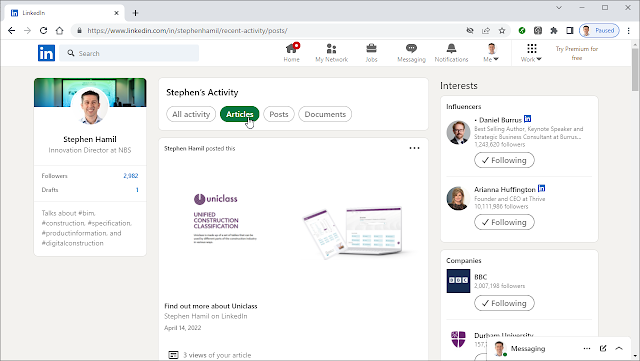Open the tab search dropdown in title bar
This screenshot has height=361, width=640.
[559, 8]
